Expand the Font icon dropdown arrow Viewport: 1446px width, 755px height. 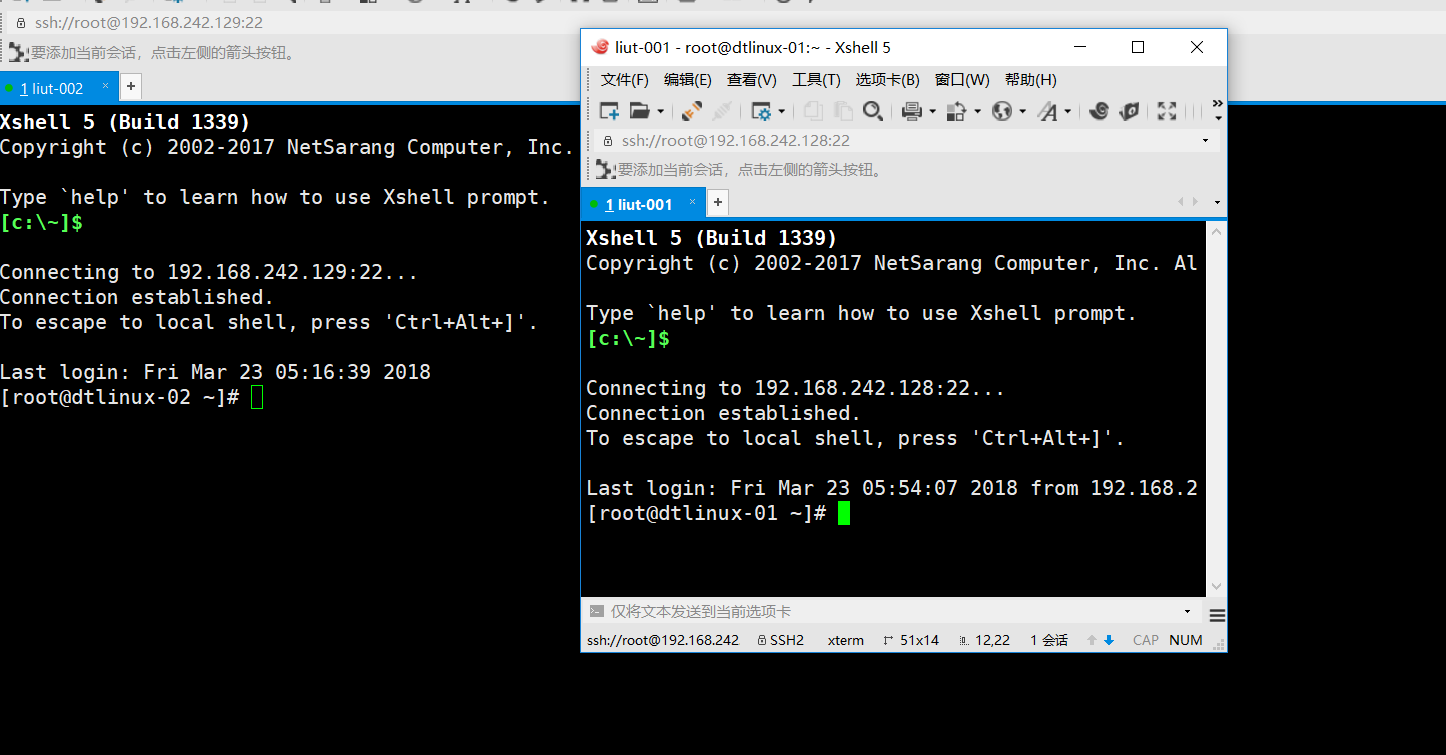click(1068, 112)
